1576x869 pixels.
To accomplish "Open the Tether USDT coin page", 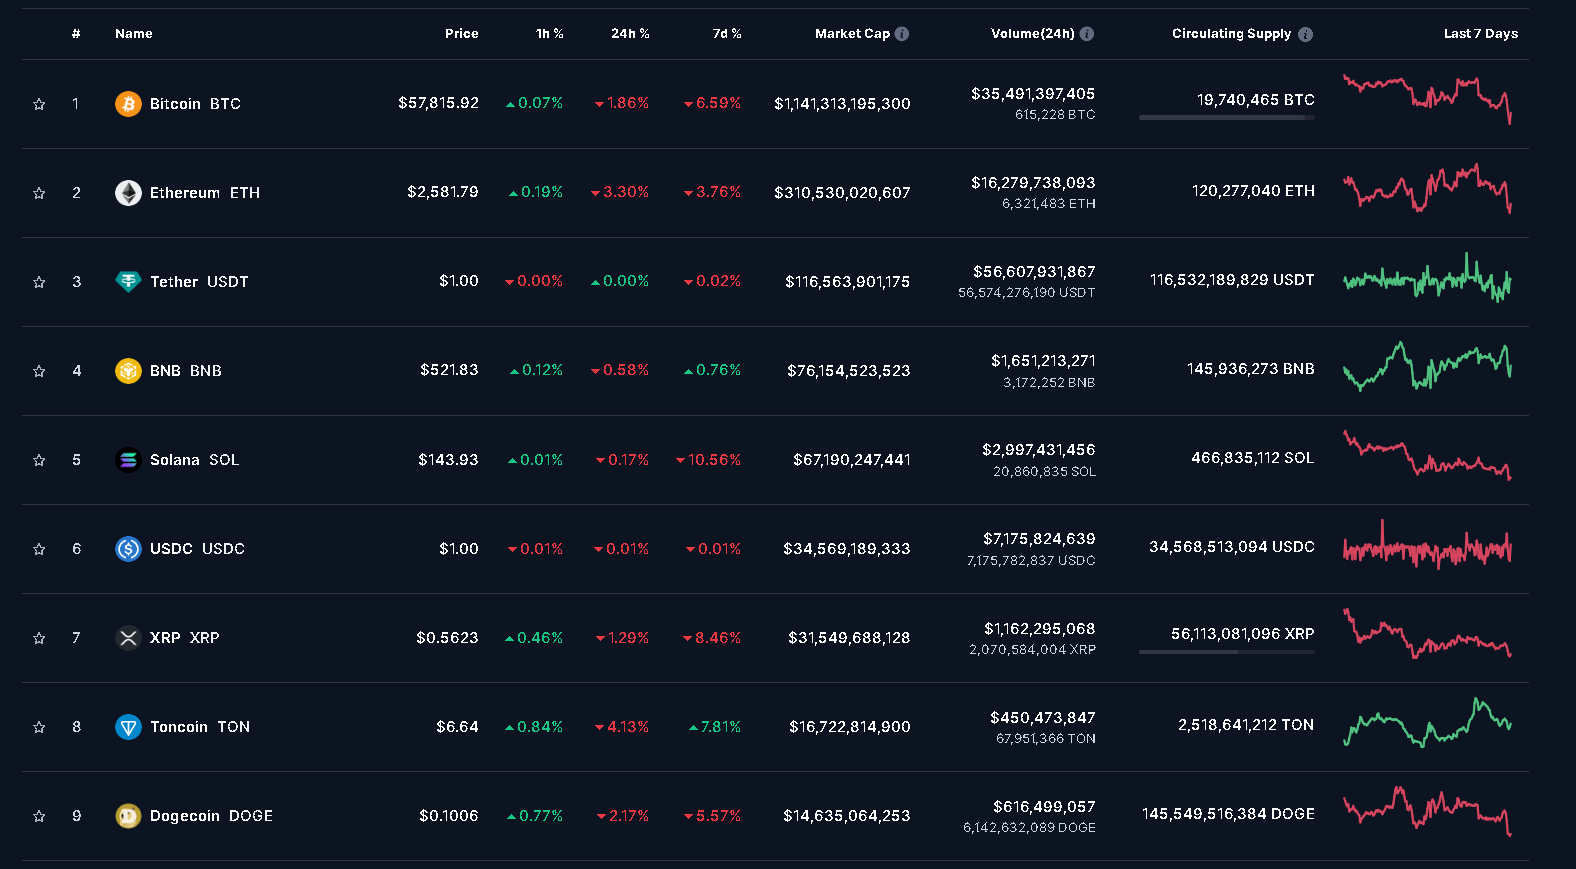I will pos(199,282).
